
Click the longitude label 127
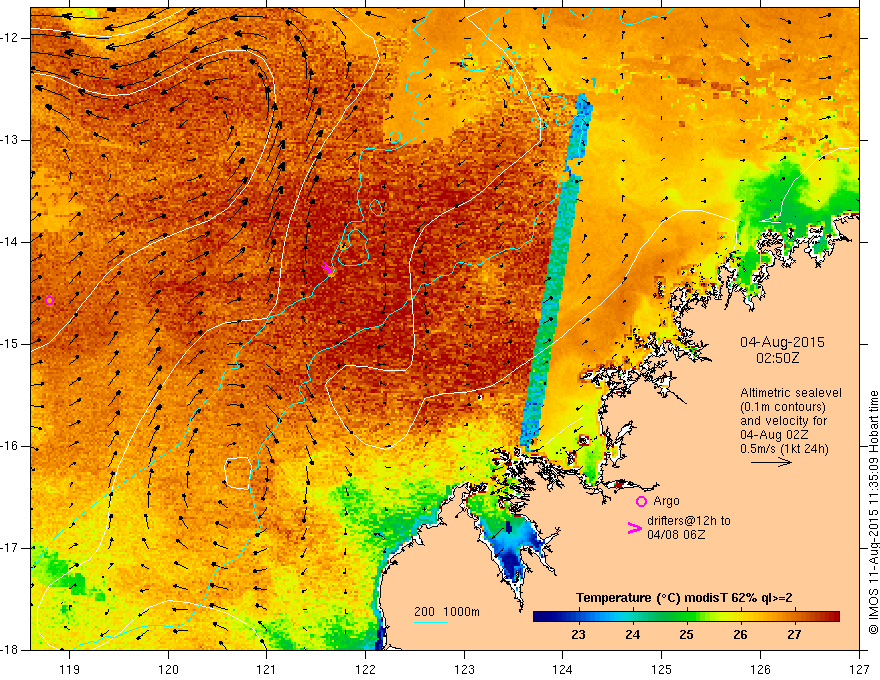click(x=859, y=669)
